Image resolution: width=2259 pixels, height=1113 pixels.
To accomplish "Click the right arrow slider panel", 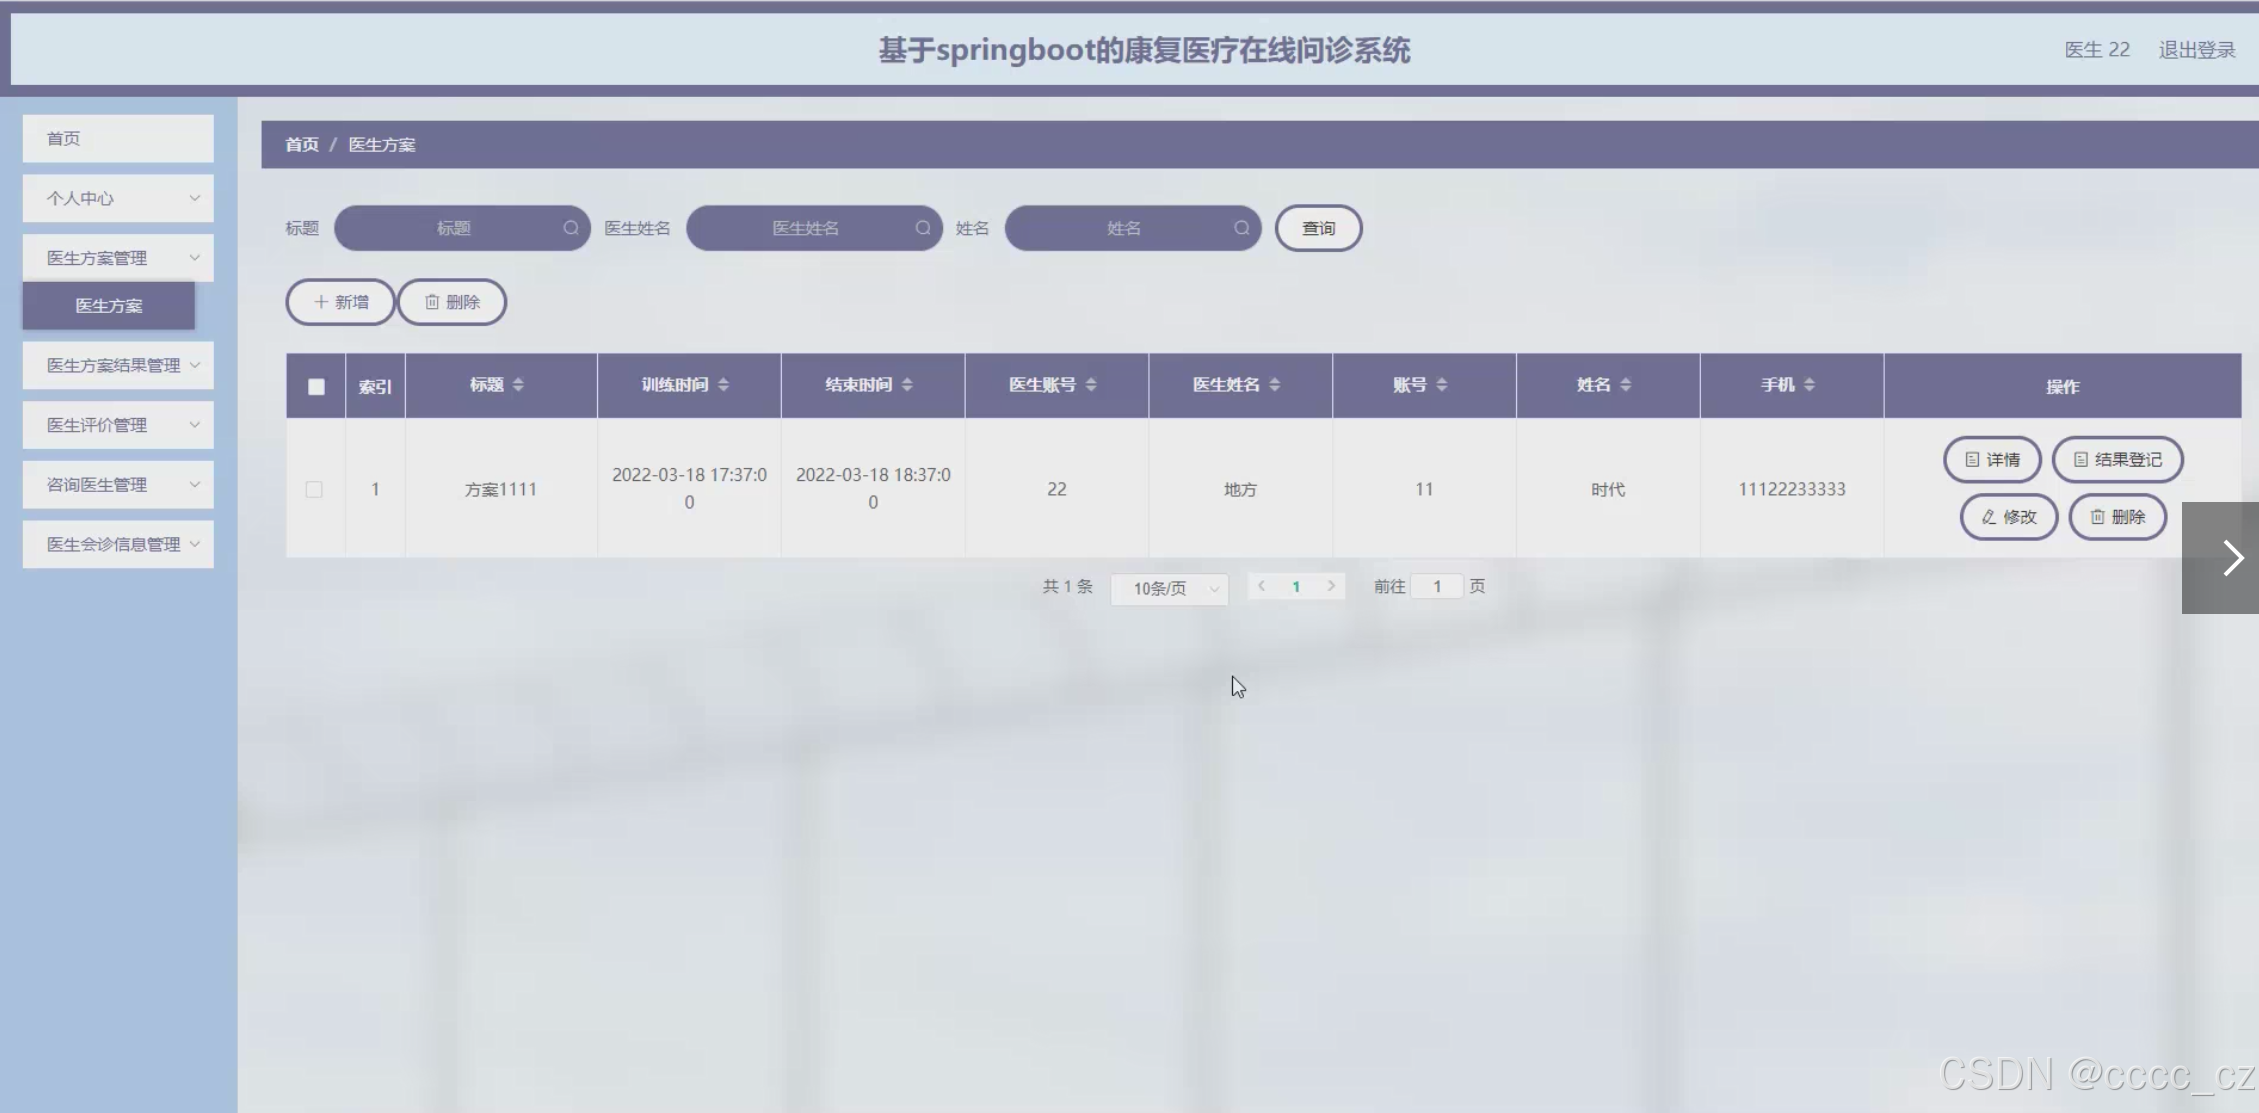I will (2230, 558).
